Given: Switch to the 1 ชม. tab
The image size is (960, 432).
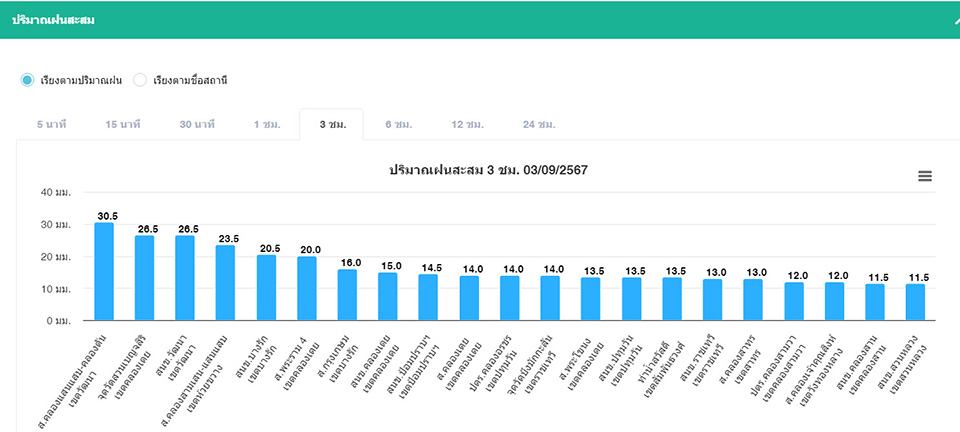Looking at the screenshot, I should 267,124.
